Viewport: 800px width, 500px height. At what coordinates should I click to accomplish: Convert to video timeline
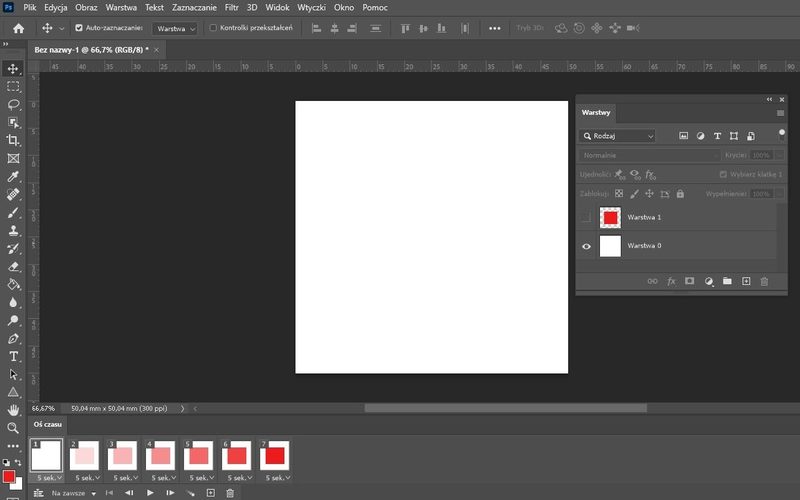coord(38,493)
